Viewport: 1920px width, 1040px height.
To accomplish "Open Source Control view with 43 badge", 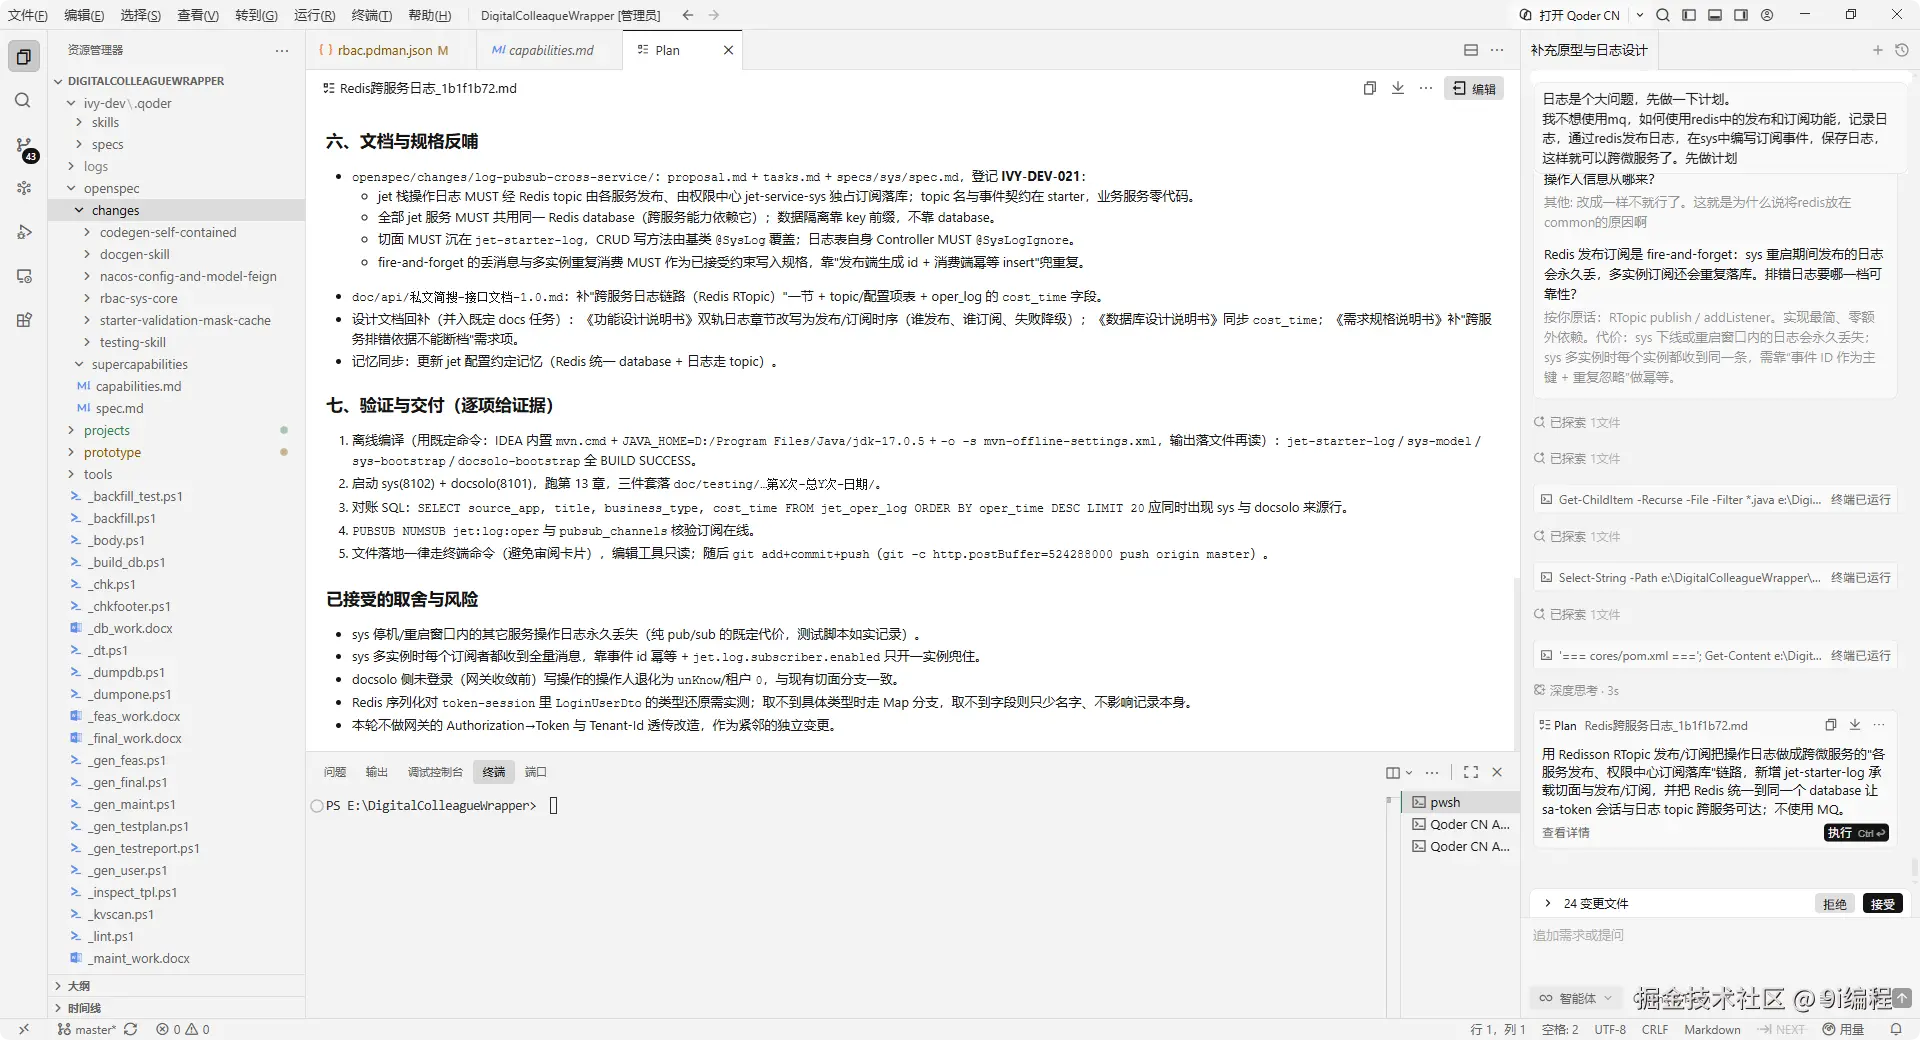I will 24,148.
